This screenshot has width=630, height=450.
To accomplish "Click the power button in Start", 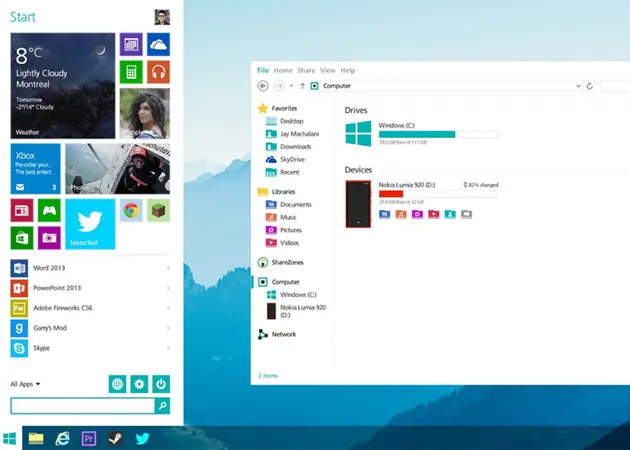I will tap(161, 384).
